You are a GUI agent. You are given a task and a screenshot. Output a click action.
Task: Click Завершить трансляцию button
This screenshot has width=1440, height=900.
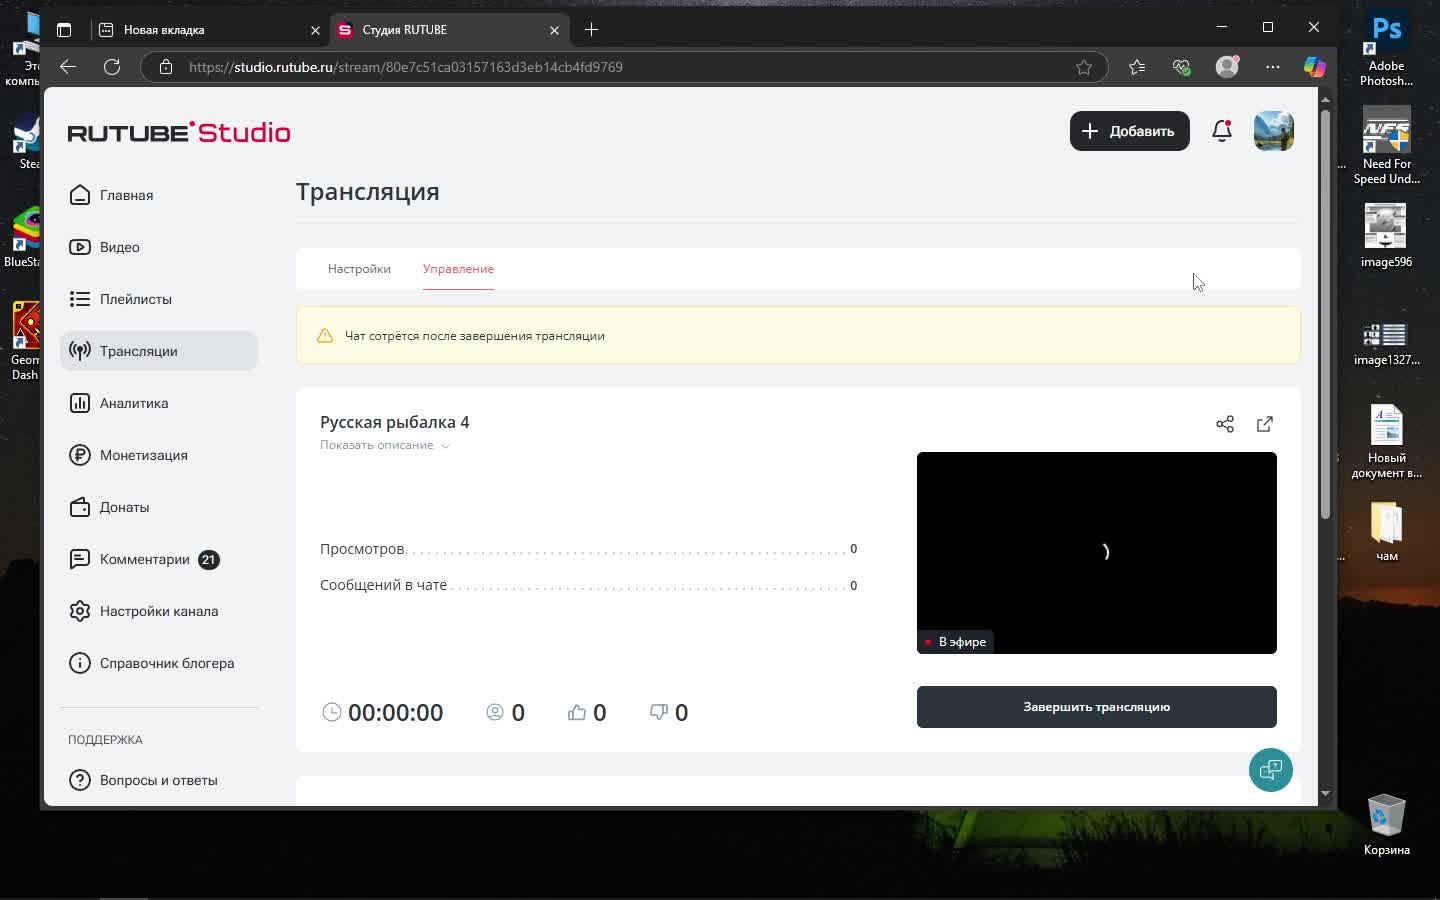[1097, 707]
